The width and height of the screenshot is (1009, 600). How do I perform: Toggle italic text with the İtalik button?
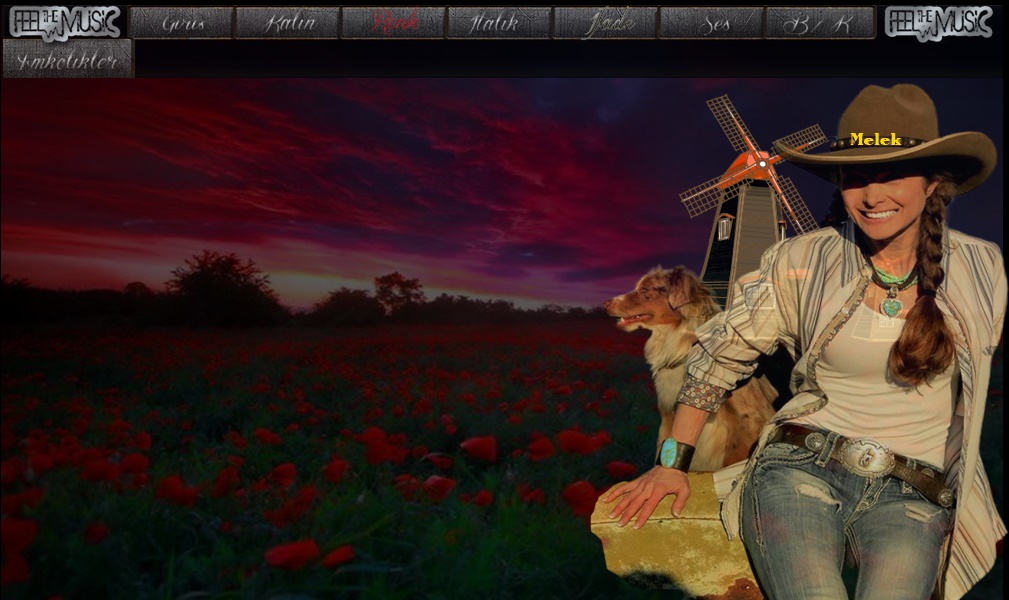coord(499,23)
